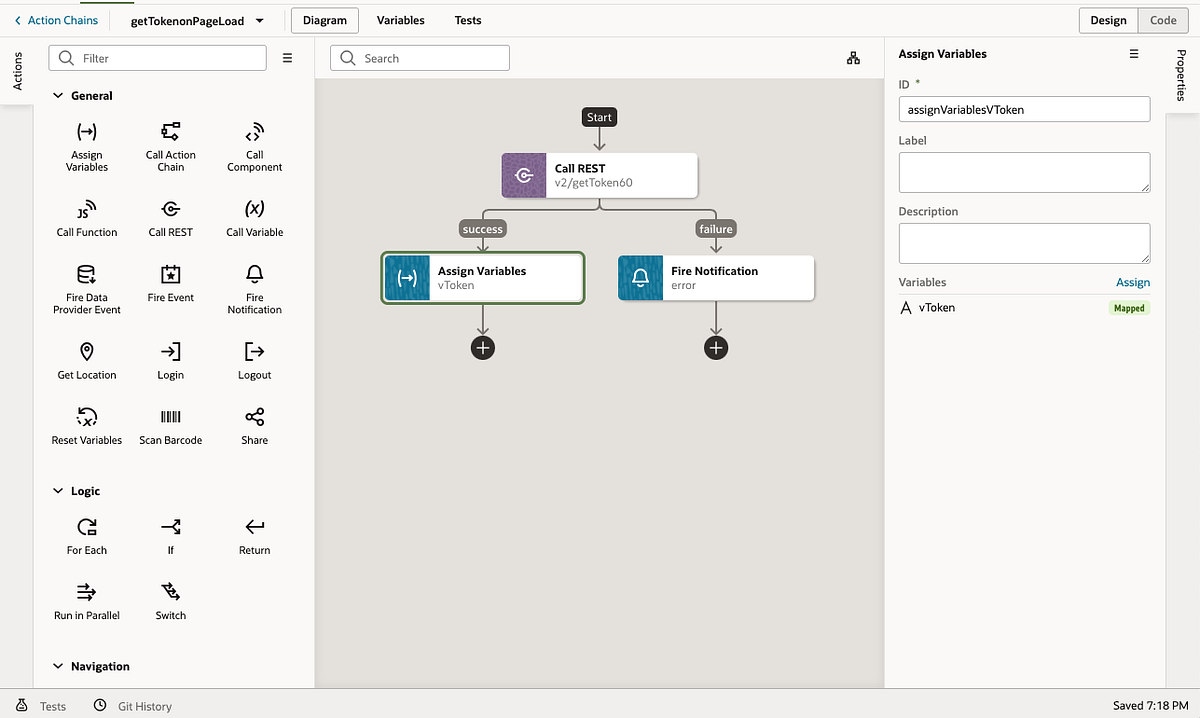Open the Git History panel
The height and width of the screenshot is (718, 1200).
click(132, 706)
